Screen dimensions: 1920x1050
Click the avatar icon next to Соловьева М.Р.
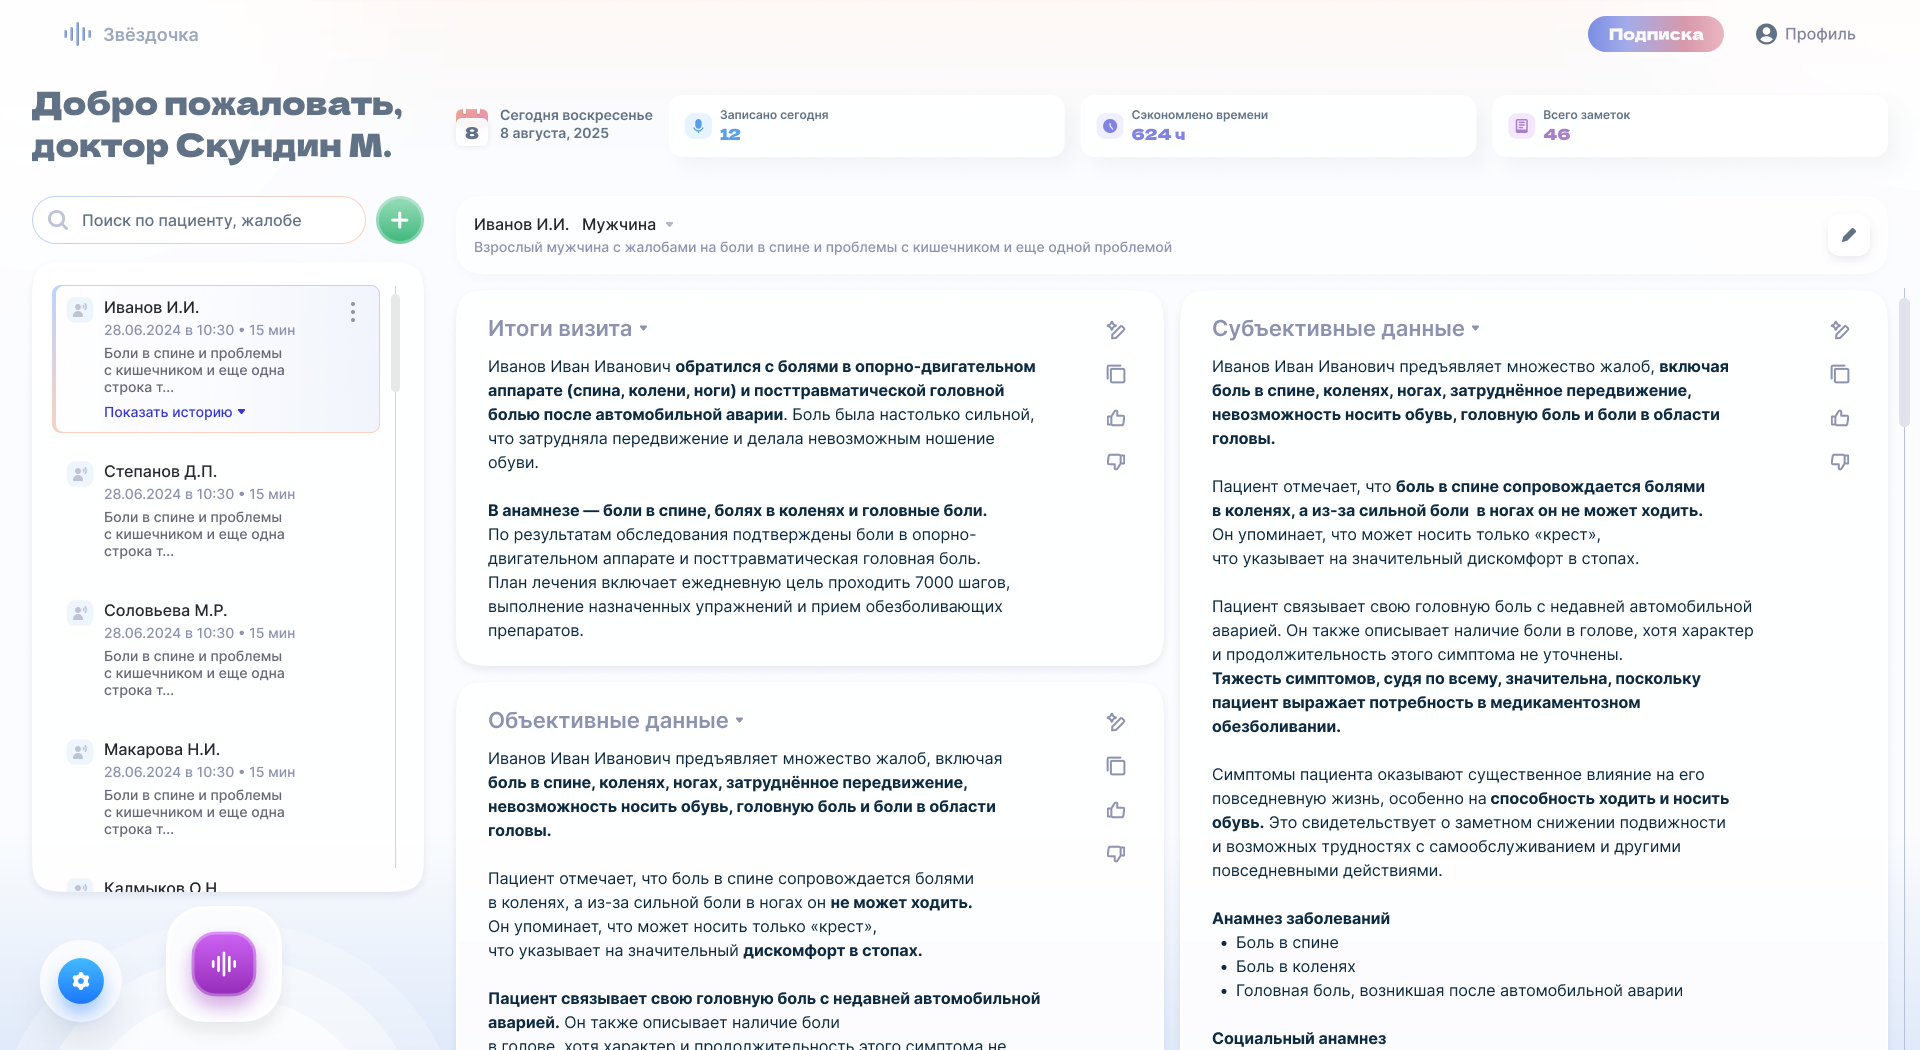point(79,612)
